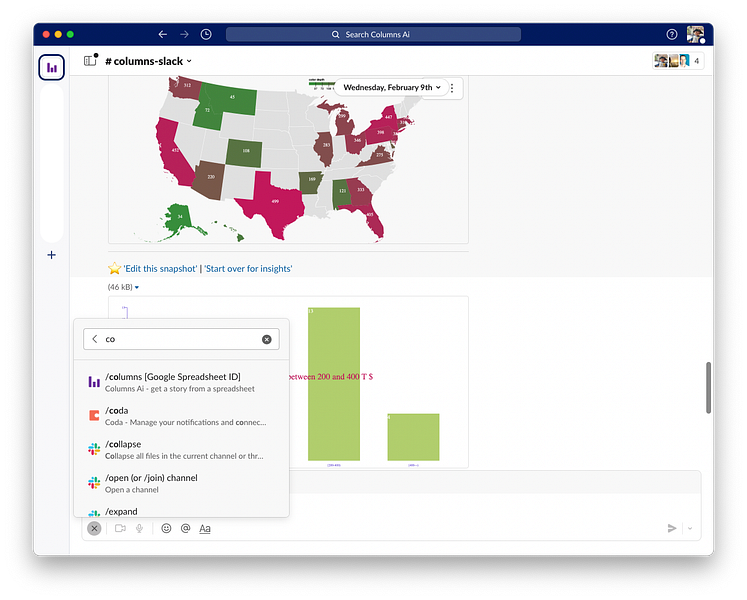Click the Coda icon in command list
The width and height of the screenshot is (747, 600).
point(94,415)
